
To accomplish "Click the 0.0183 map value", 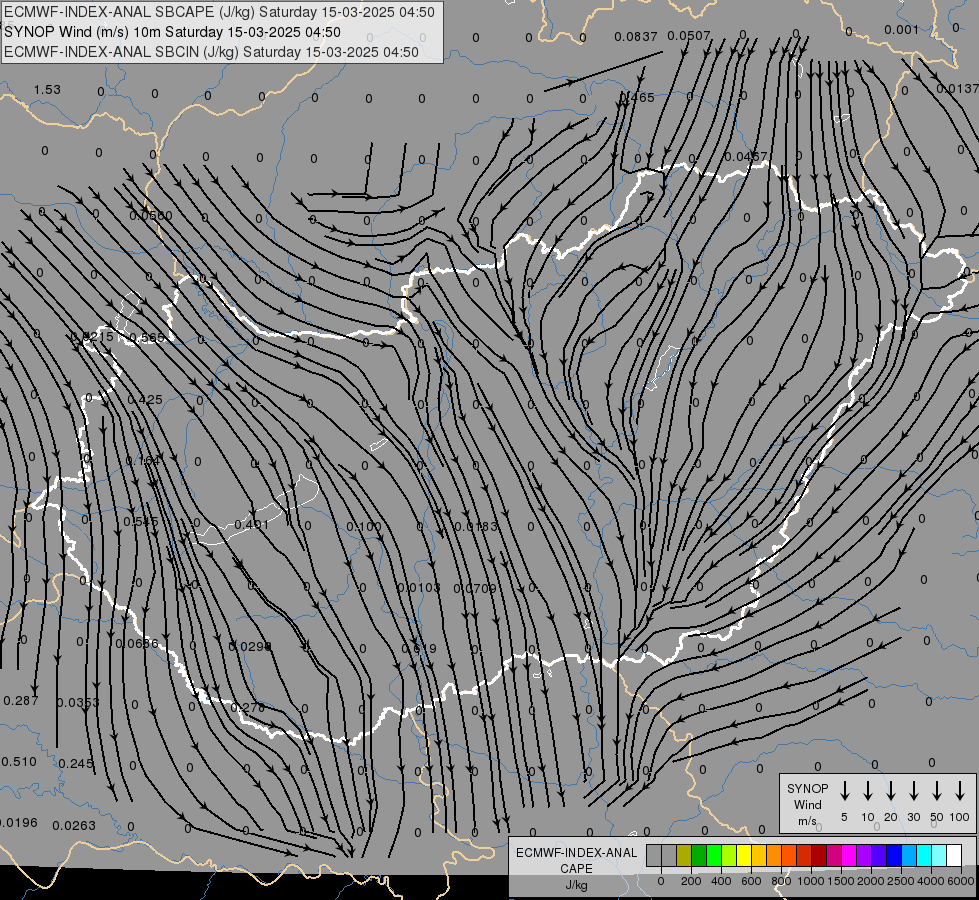I will [x=476, y=527].
